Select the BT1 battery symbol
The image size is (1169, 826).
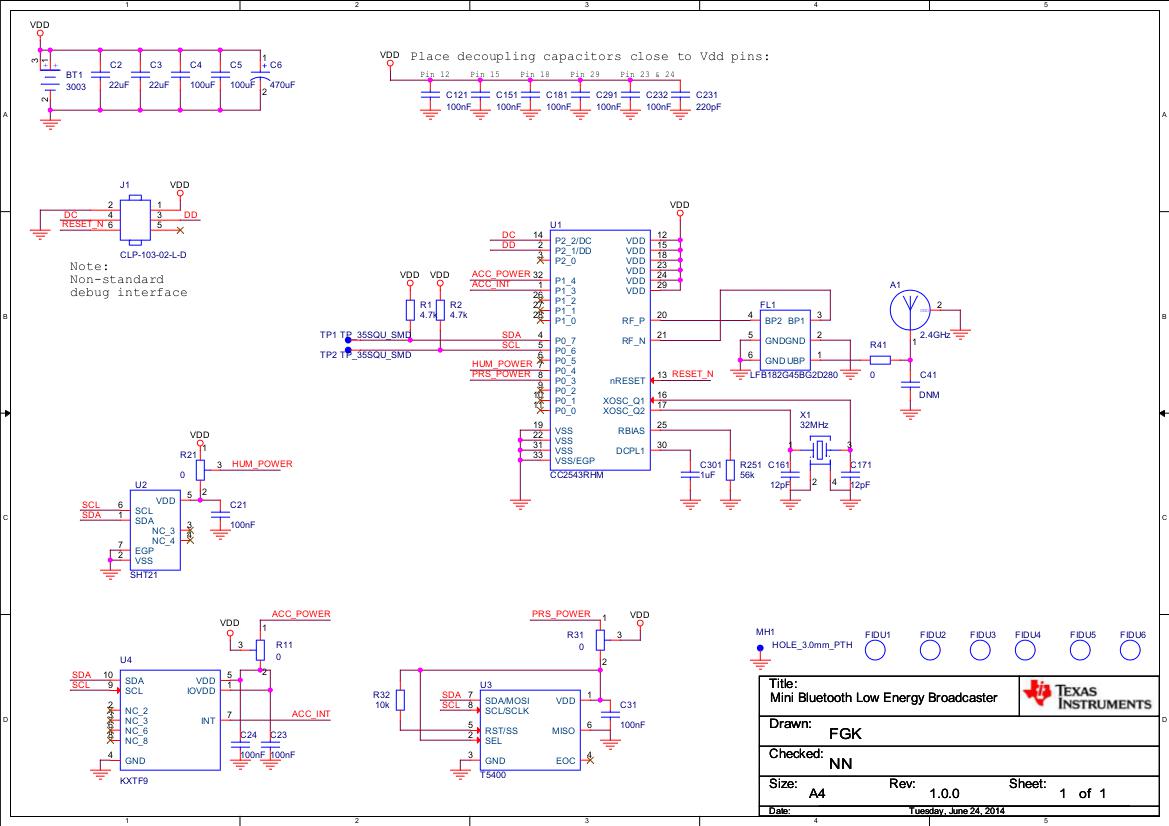tap(48, 80)
